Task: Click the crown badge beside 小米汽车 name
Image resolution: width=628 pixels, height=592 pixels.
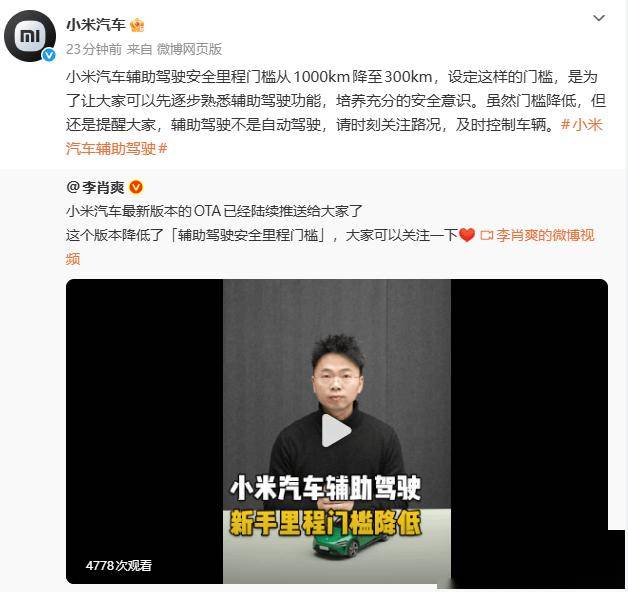Action: tap(137, 25)
